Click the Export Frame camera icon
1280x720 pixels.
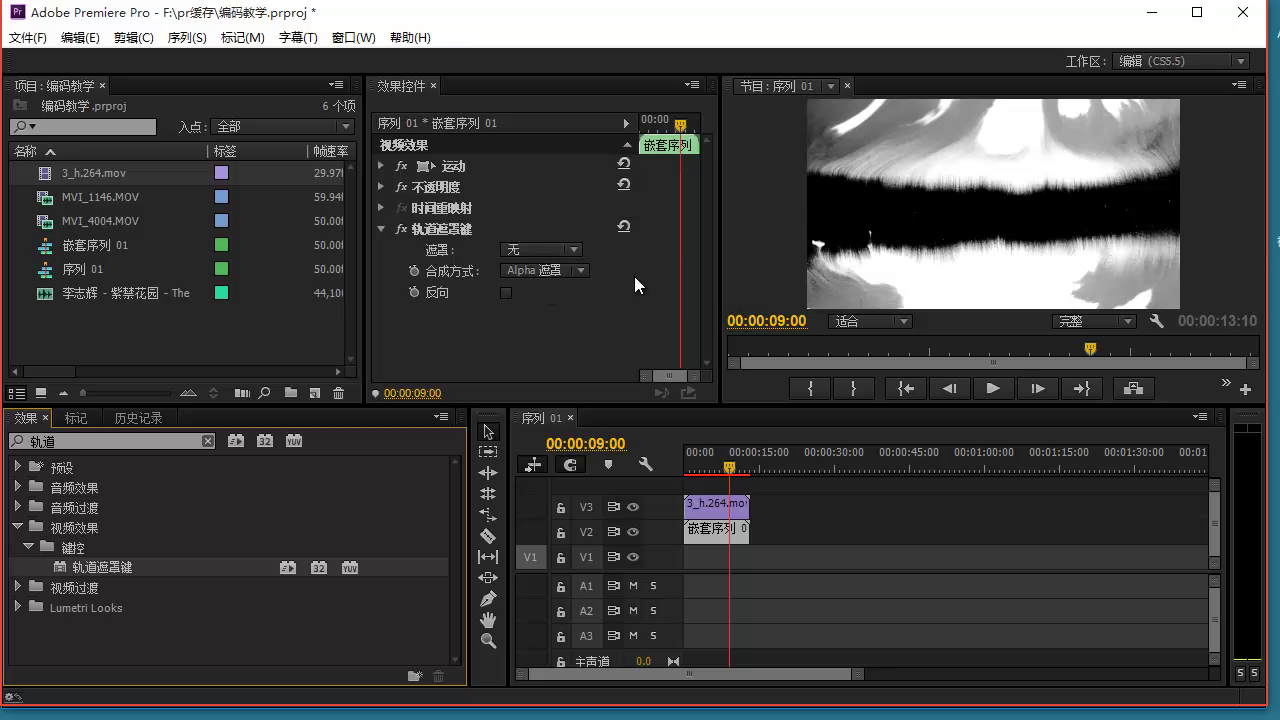(x=1133, y=388)
